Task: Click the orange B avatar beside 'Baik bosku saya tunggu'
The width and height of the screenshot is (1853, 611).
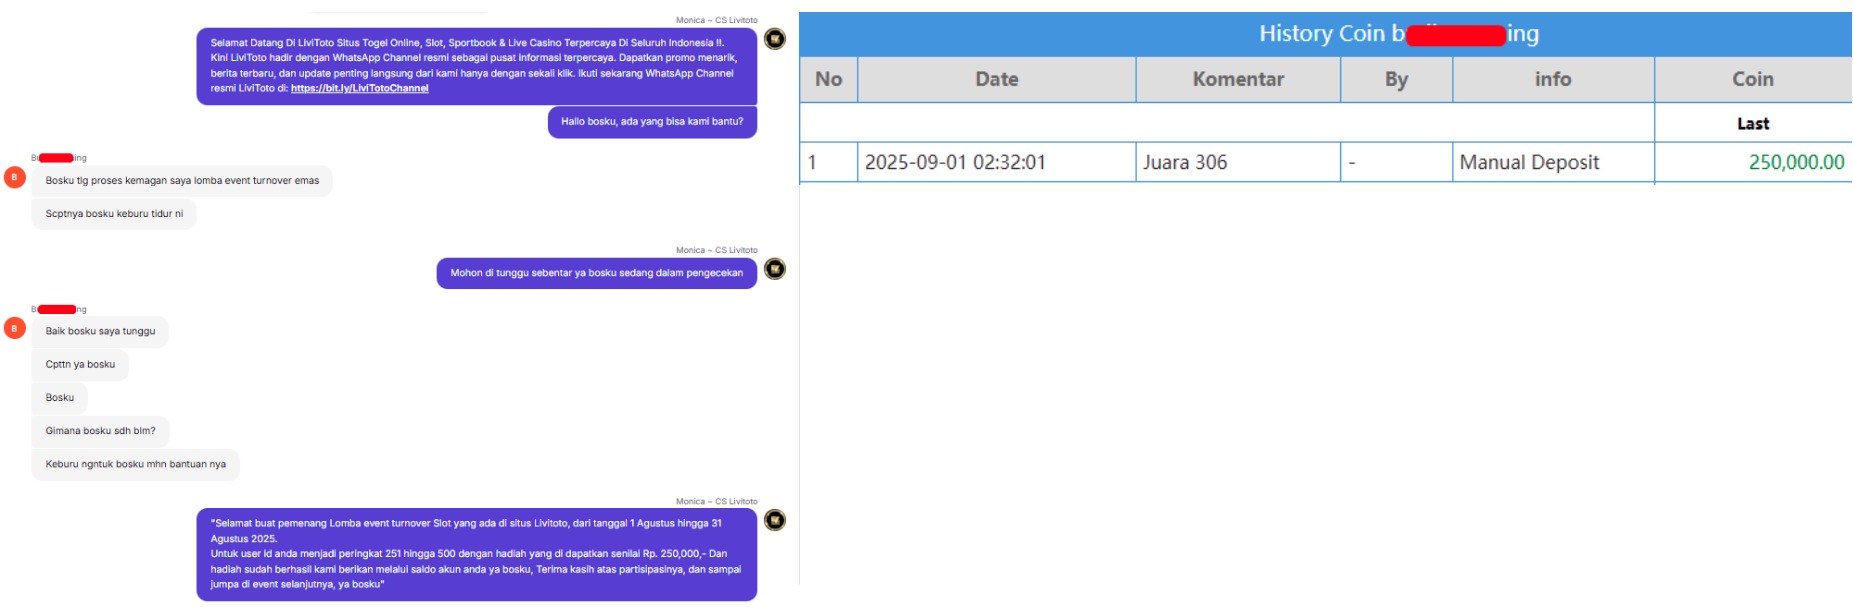Action: 14,328
